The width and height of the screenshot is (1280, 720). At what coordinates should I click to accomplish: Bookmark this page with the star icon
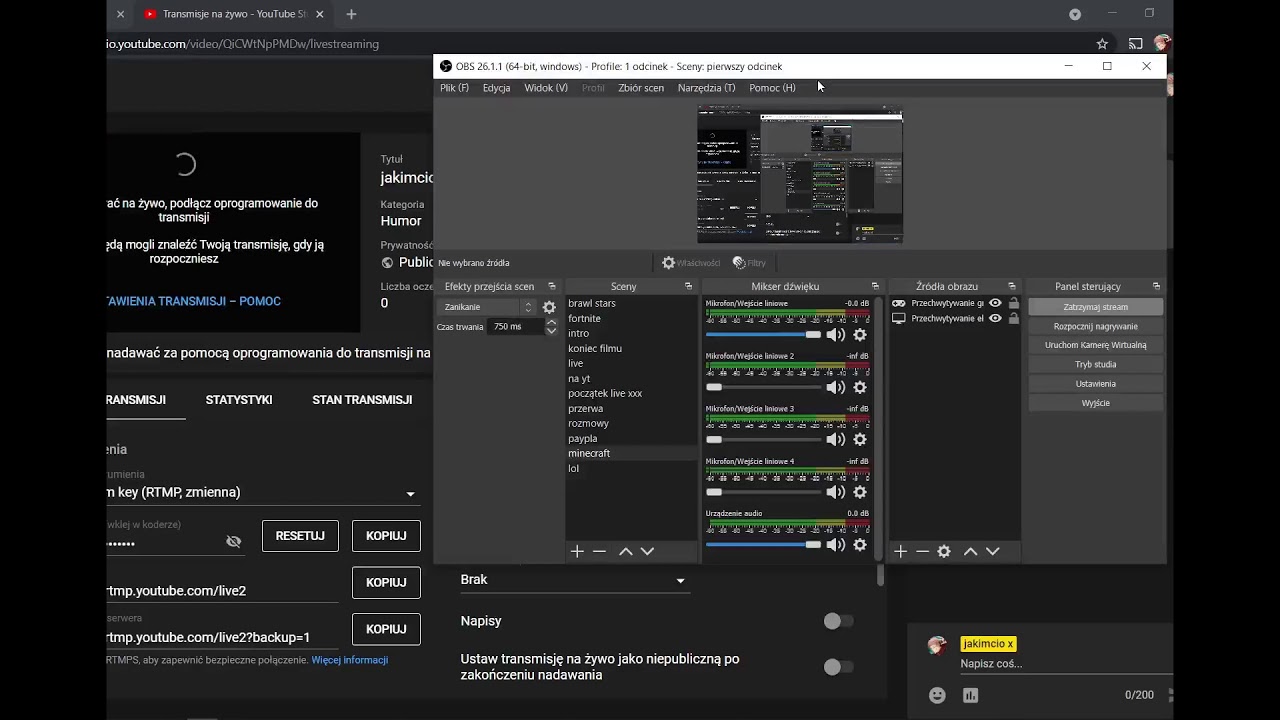(x=1102, y=44)
